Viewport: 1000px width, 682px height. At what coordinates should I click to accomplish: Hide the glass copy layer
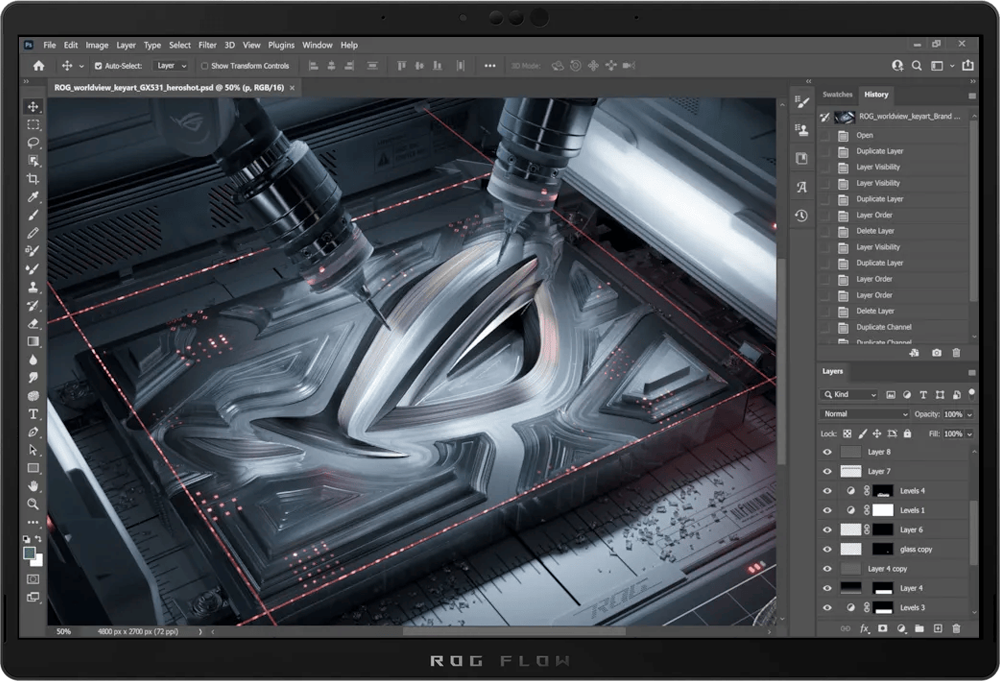(x=827, y=549)
